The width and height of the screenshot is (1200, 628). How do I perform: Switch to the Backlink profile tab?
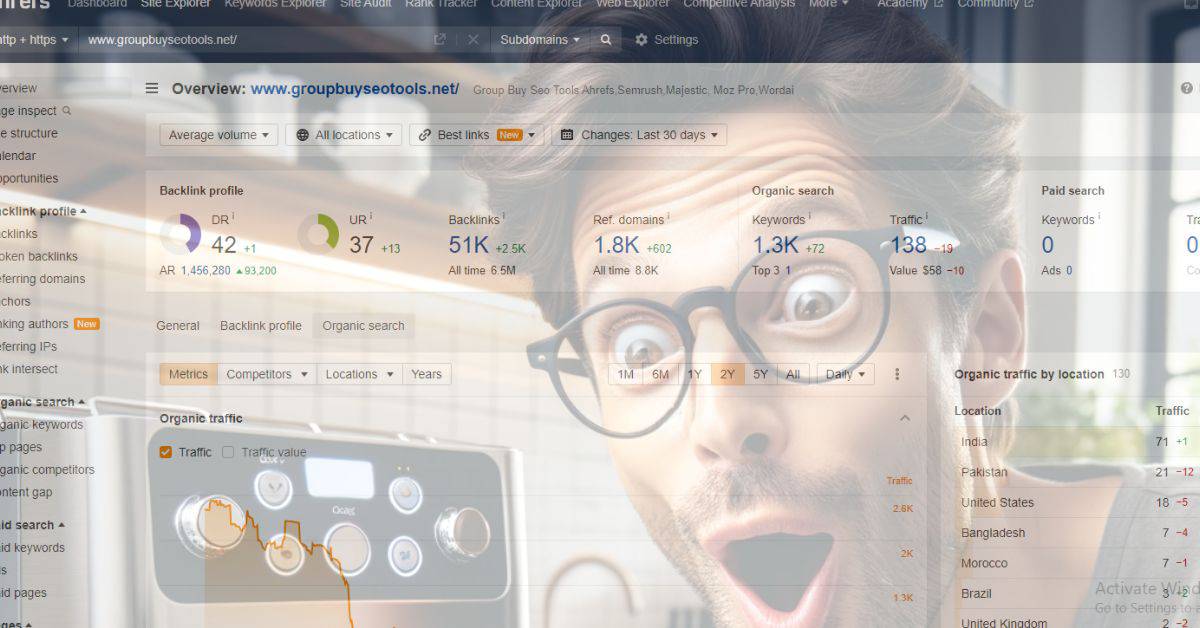(x=260, y=326)
